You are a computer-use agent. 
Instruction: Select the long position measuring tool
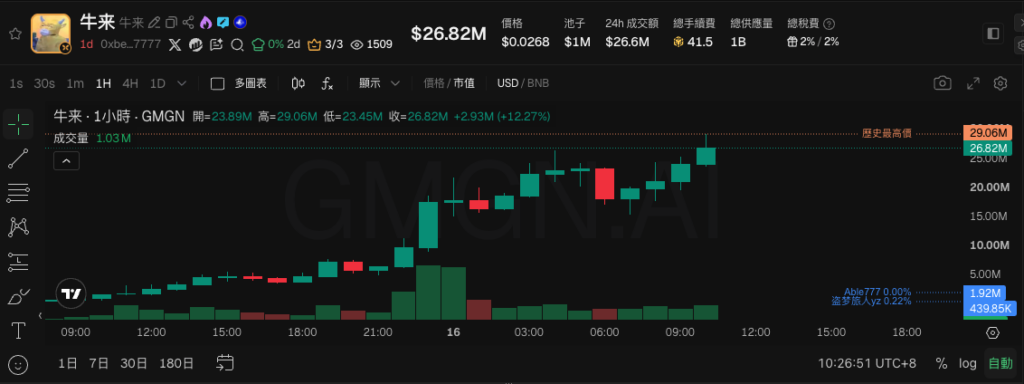pos(18,262)
